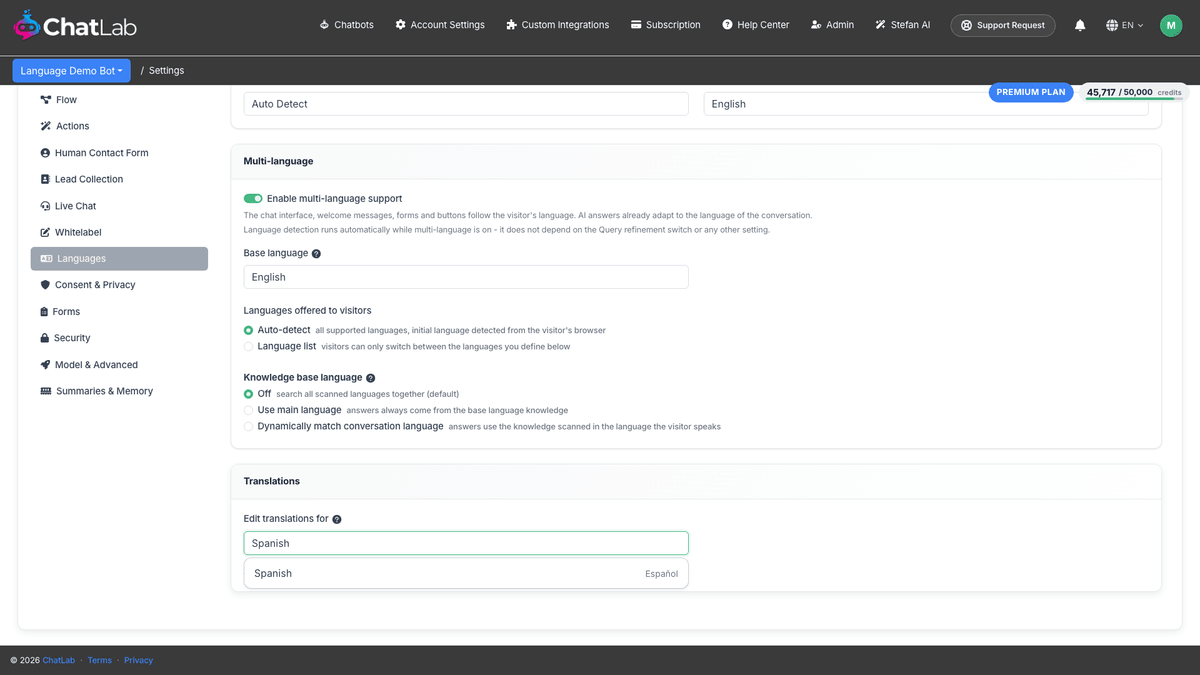Toggle Enable multi-language support switch

pyautogui.click(x=253, y=199)
